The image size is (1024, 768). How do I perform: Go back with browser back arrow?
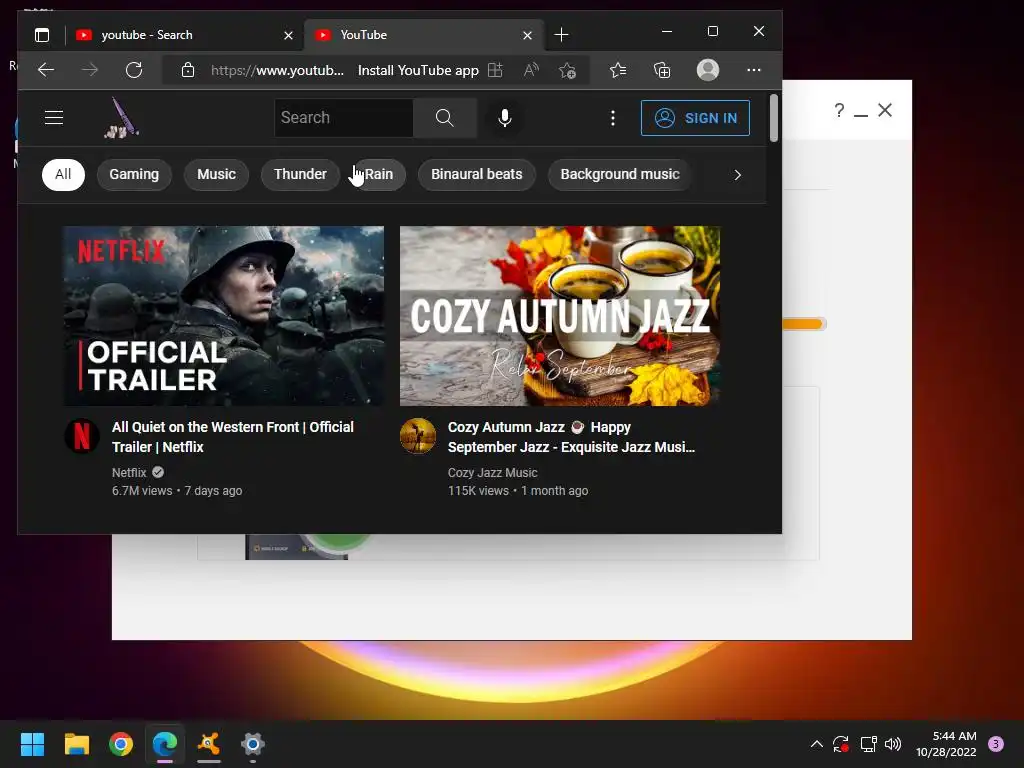pyautogui.click(x=46, y=70)
